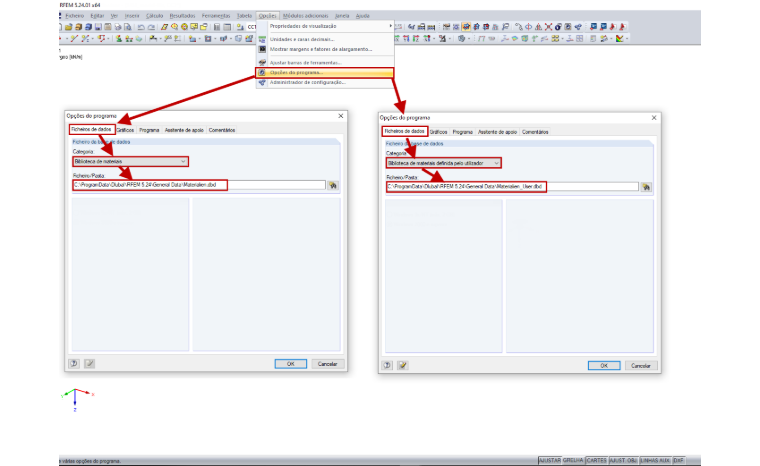The height and width of the screenshot is (466, 760).
Task: Click the Materialien.dbd file path field
Action: click(x=199, y=185)
